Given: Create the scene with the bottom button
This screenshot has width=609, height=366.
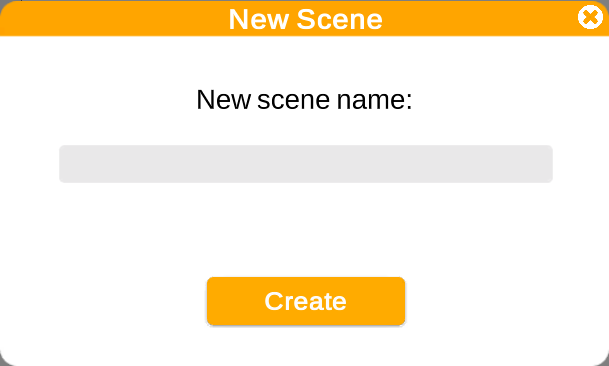Looking at the screenshot, I should pos(306,301).
